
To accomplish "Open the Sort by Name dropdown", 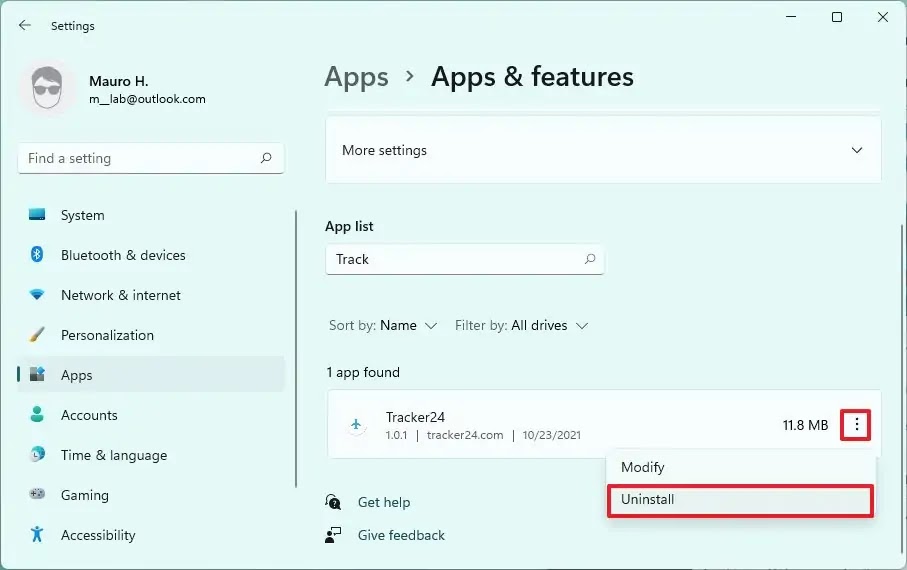I will [x=383, y=325].
